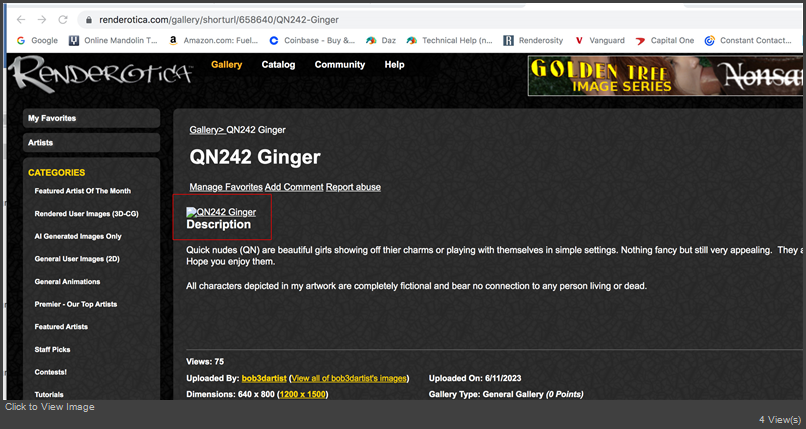Click the Gallery Type: General Gallery text
This screenshot has width=806, height=429.
pos(506,394)
